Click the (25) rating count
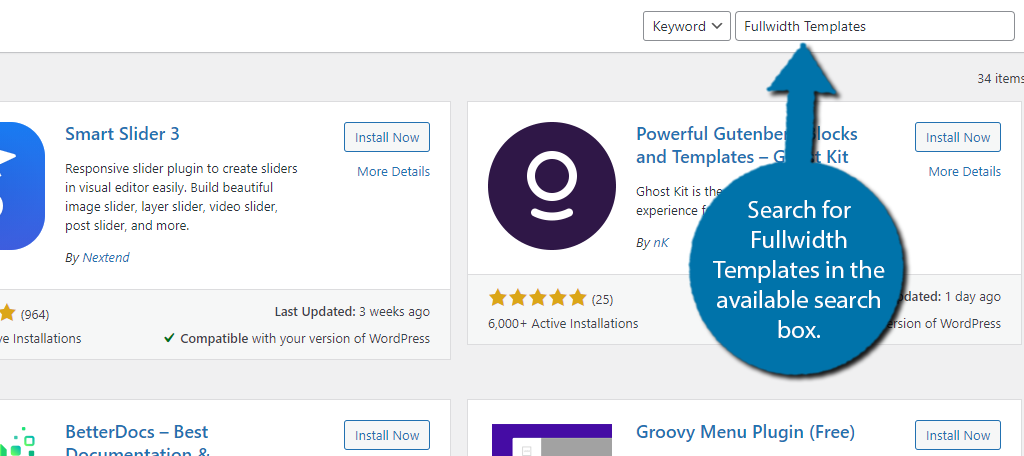This screenshot has height=456, width=1024. 602,299
